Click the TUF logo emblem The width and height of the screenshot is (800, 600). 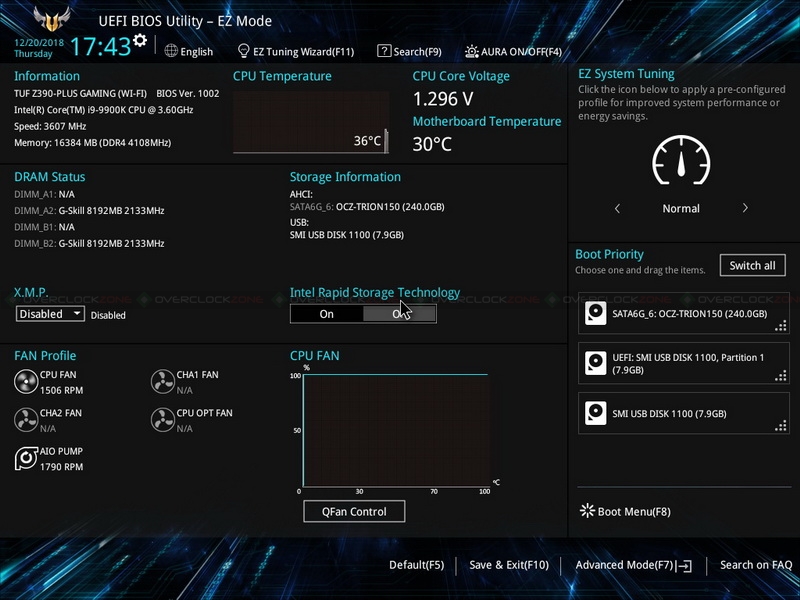click(x=52, y=19)
